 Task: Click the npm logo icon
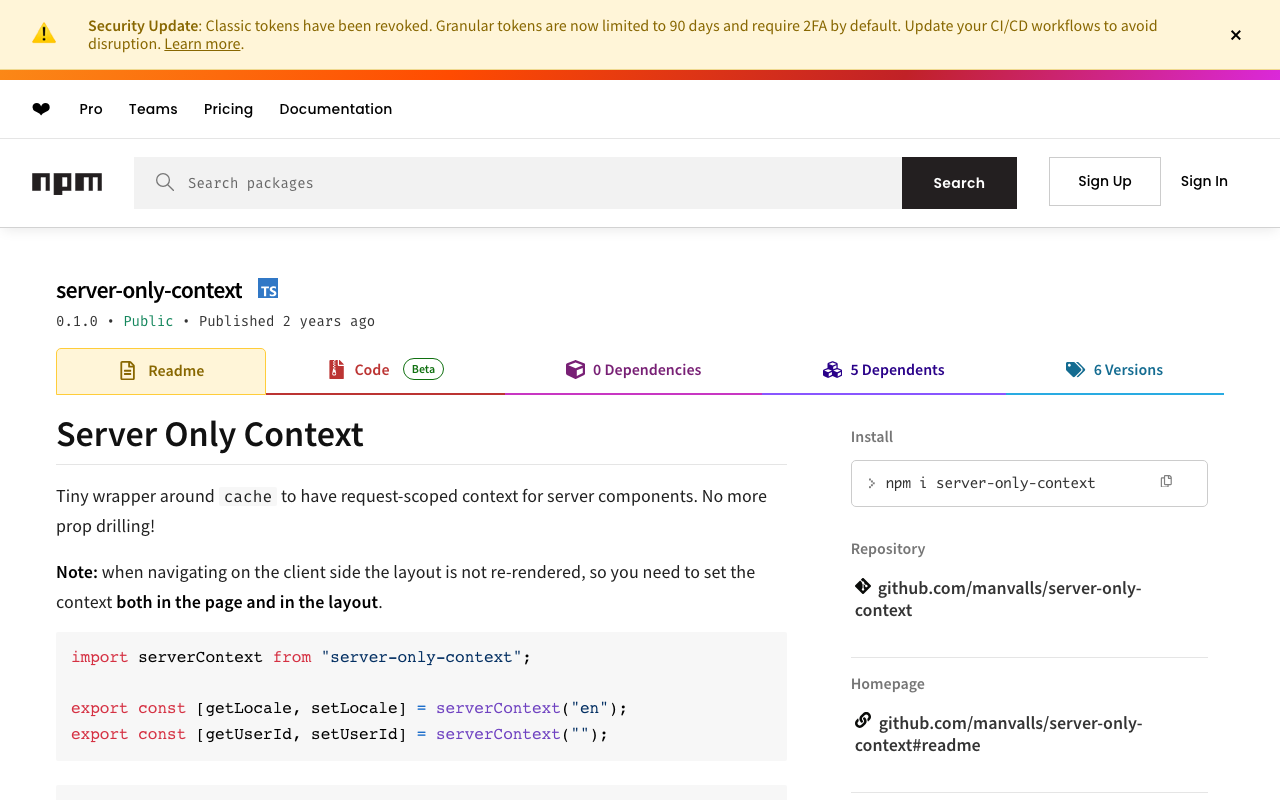(67, 182)
